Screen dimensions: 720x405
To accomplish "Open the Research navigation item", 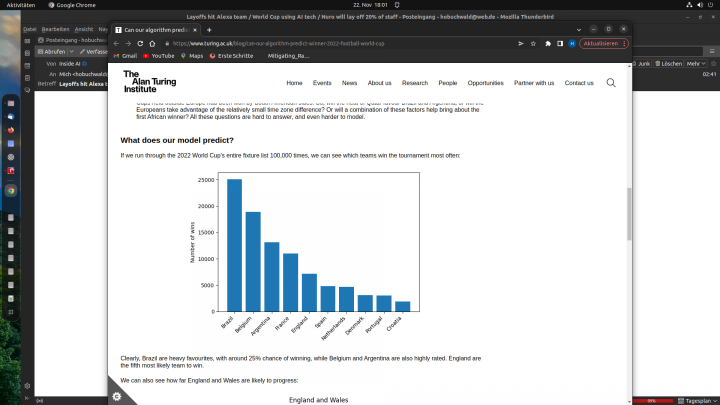I will (x=414, y=83).
